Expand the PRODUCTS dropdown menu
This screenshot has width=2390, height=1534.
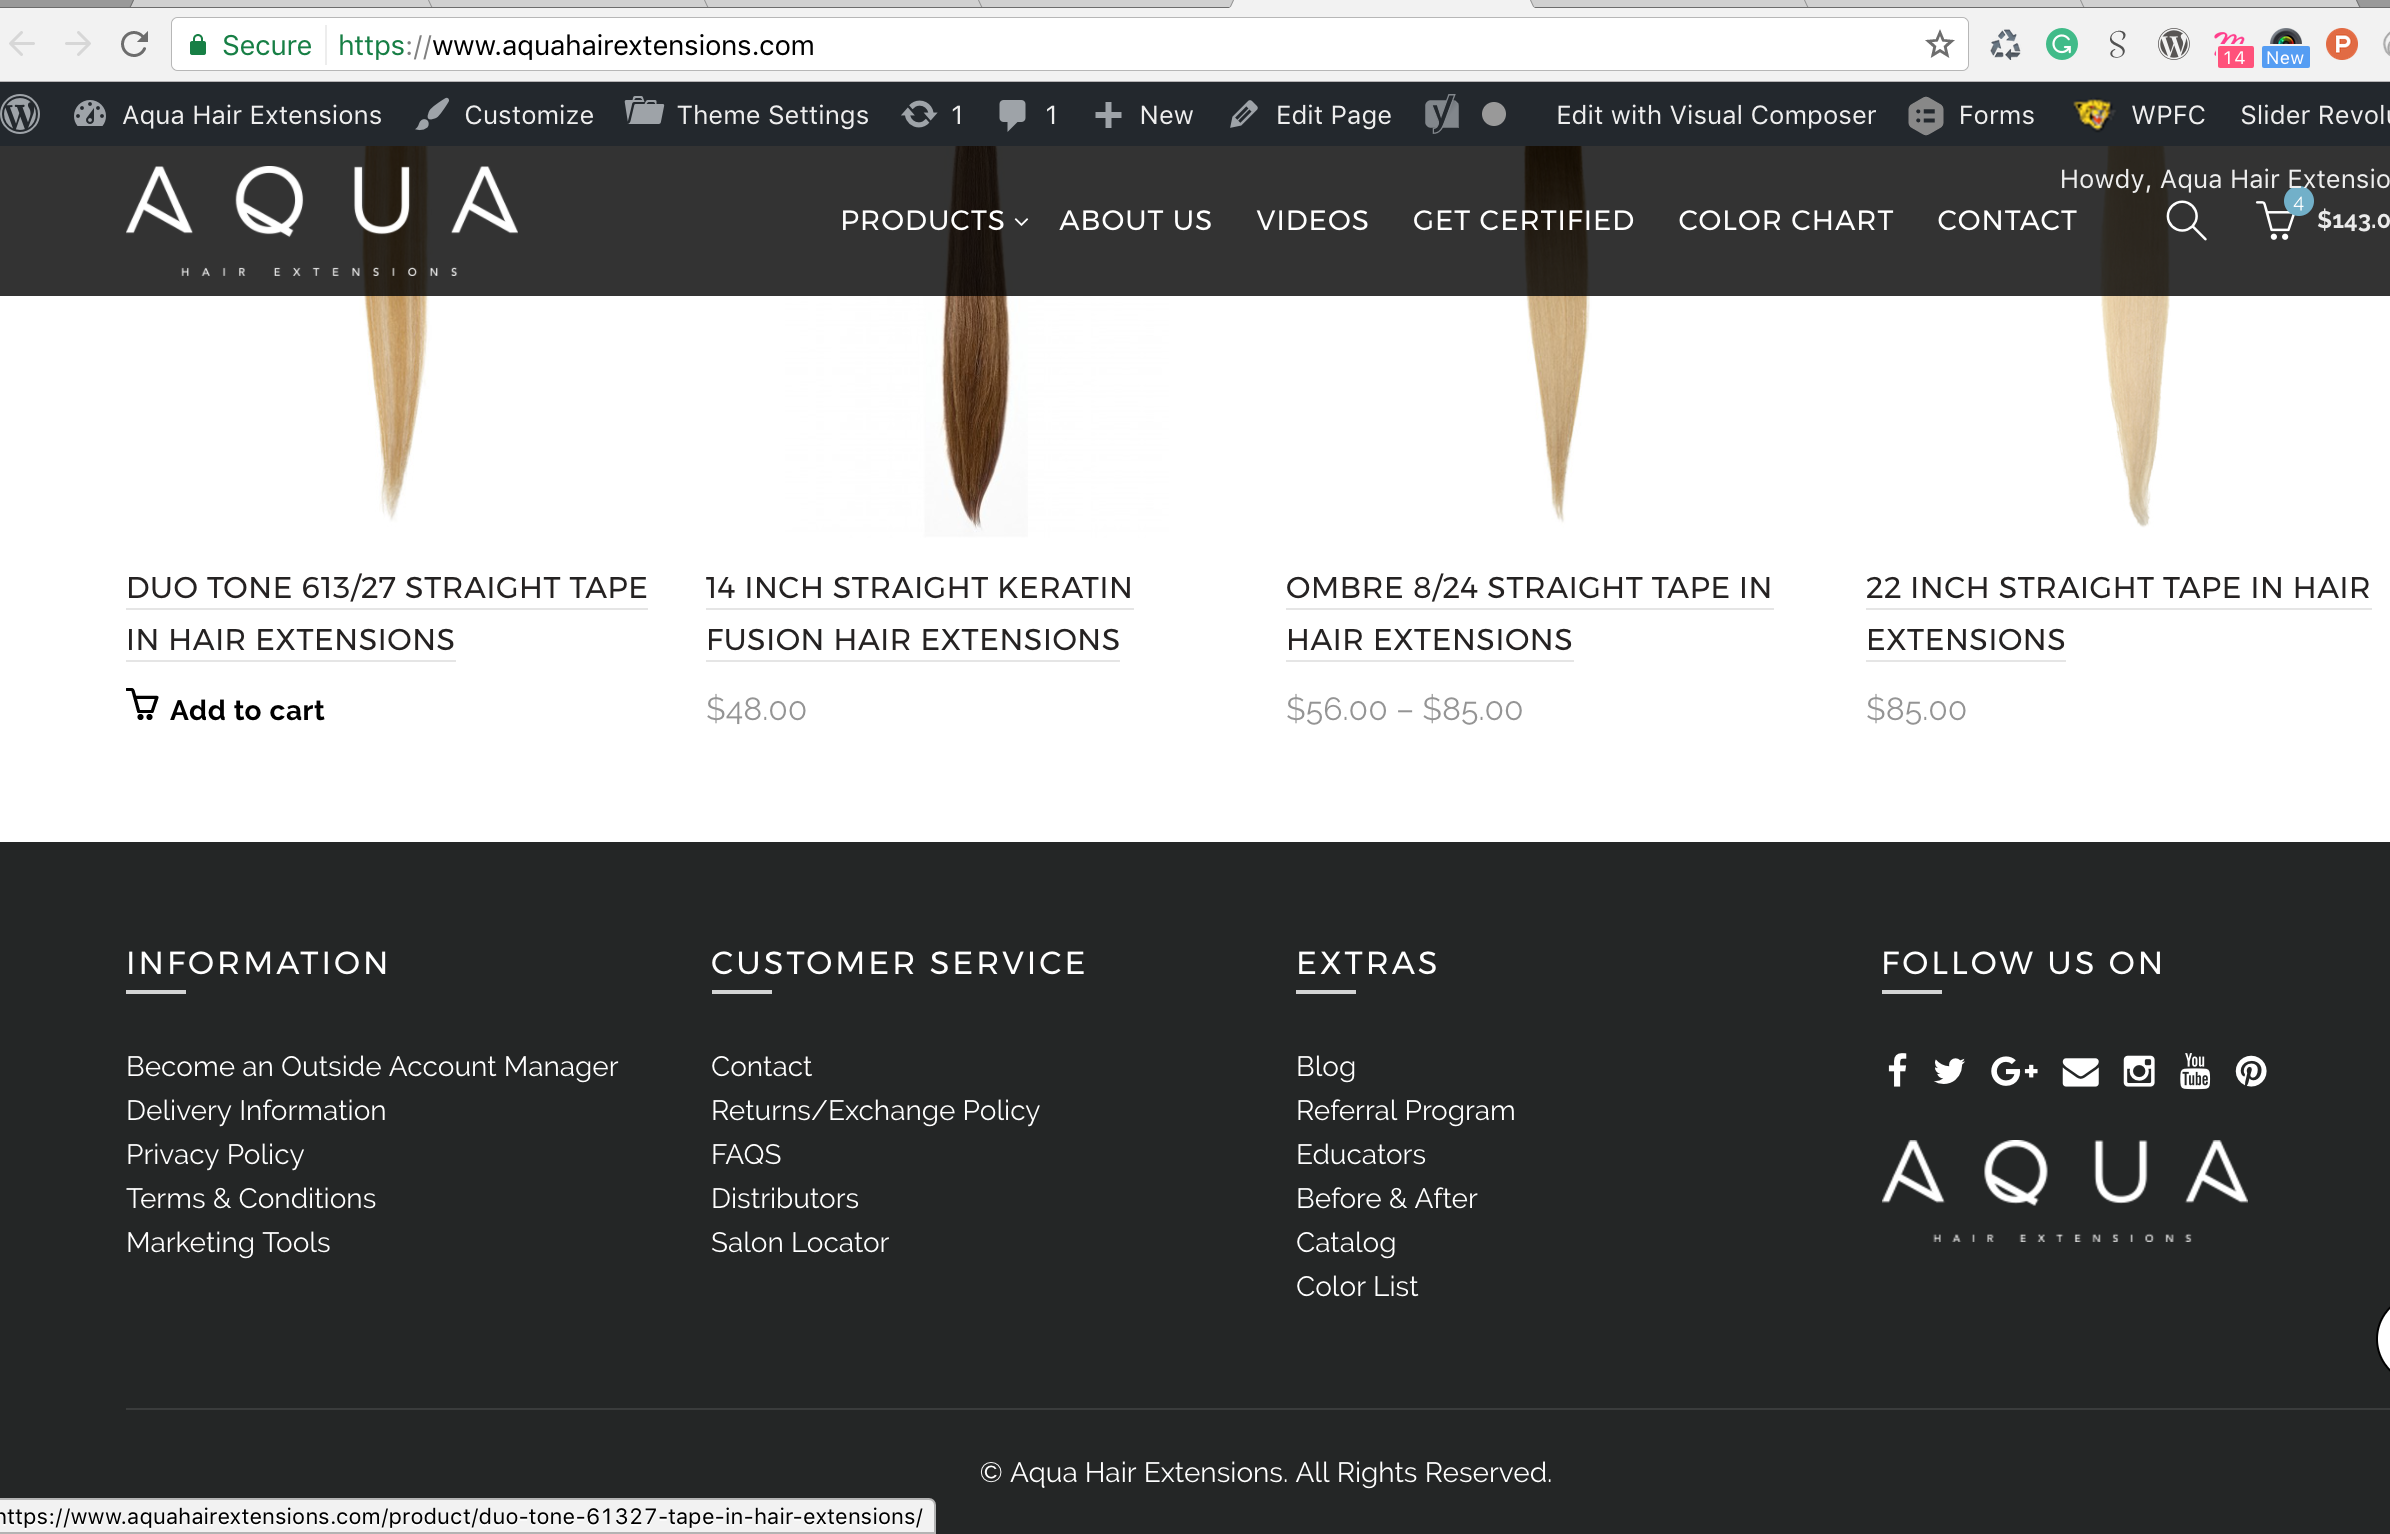[933, 220]
